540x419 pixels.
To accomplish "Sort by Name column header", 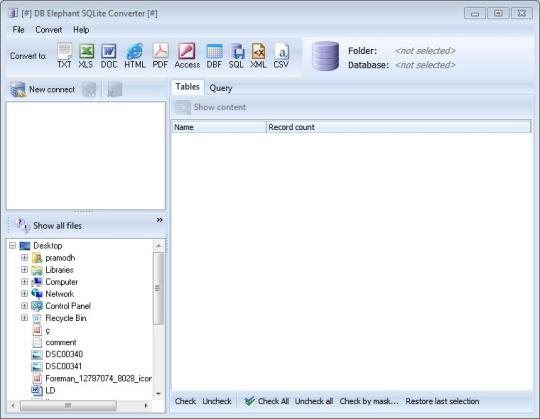I will [219, 127].
